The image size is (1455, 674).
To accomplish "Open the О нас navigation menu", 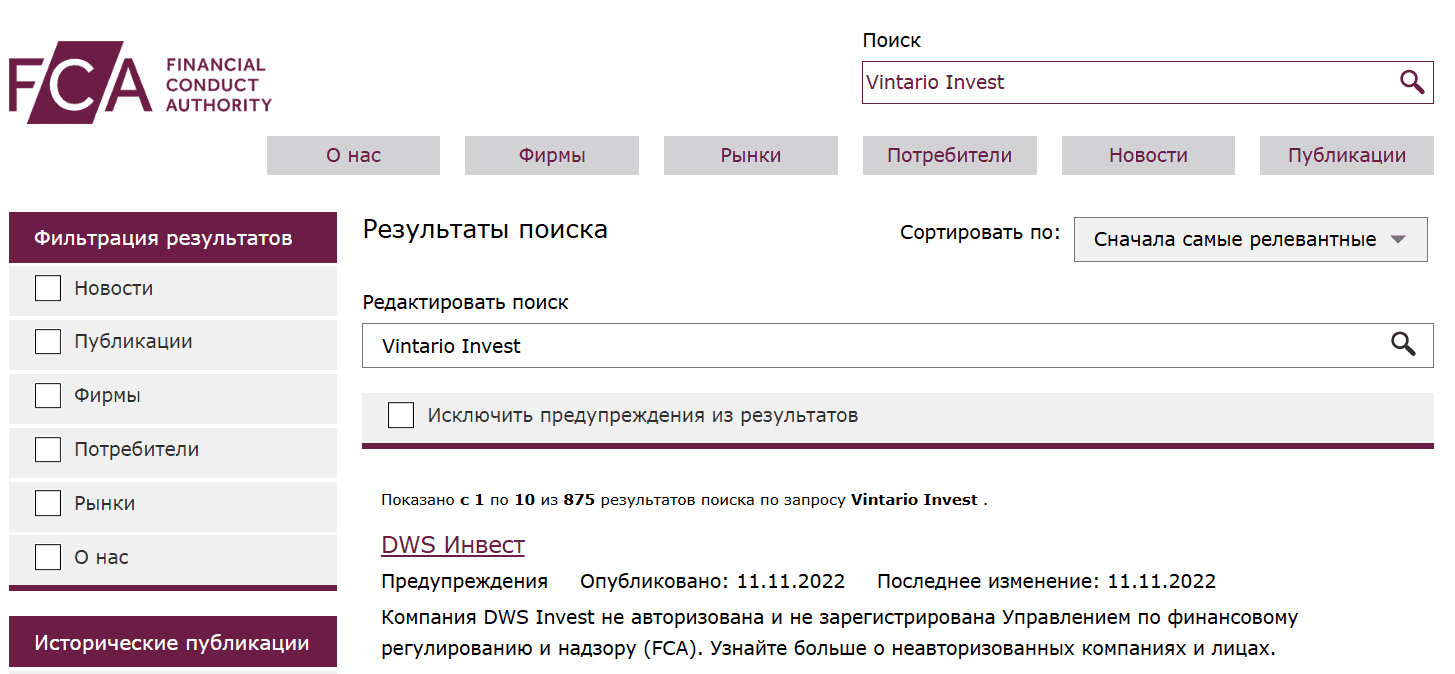I will (352, 155).
